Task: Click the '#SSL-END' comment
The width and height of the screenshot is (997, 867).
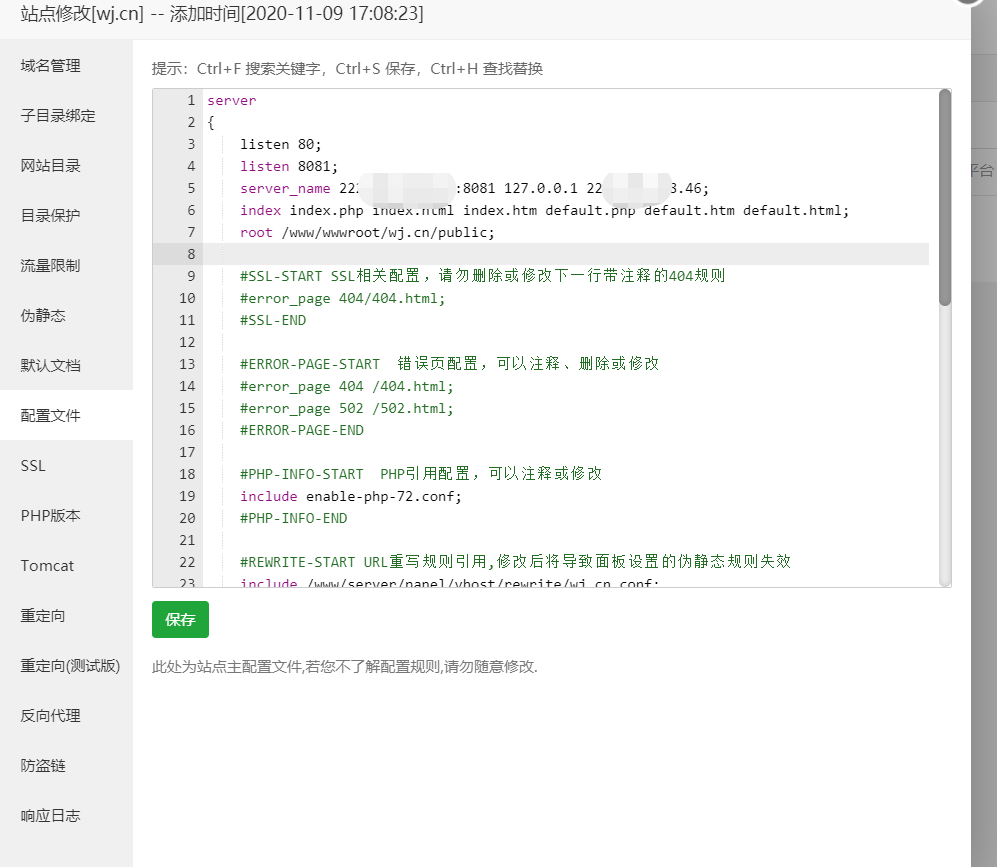Action: point(273,320)
